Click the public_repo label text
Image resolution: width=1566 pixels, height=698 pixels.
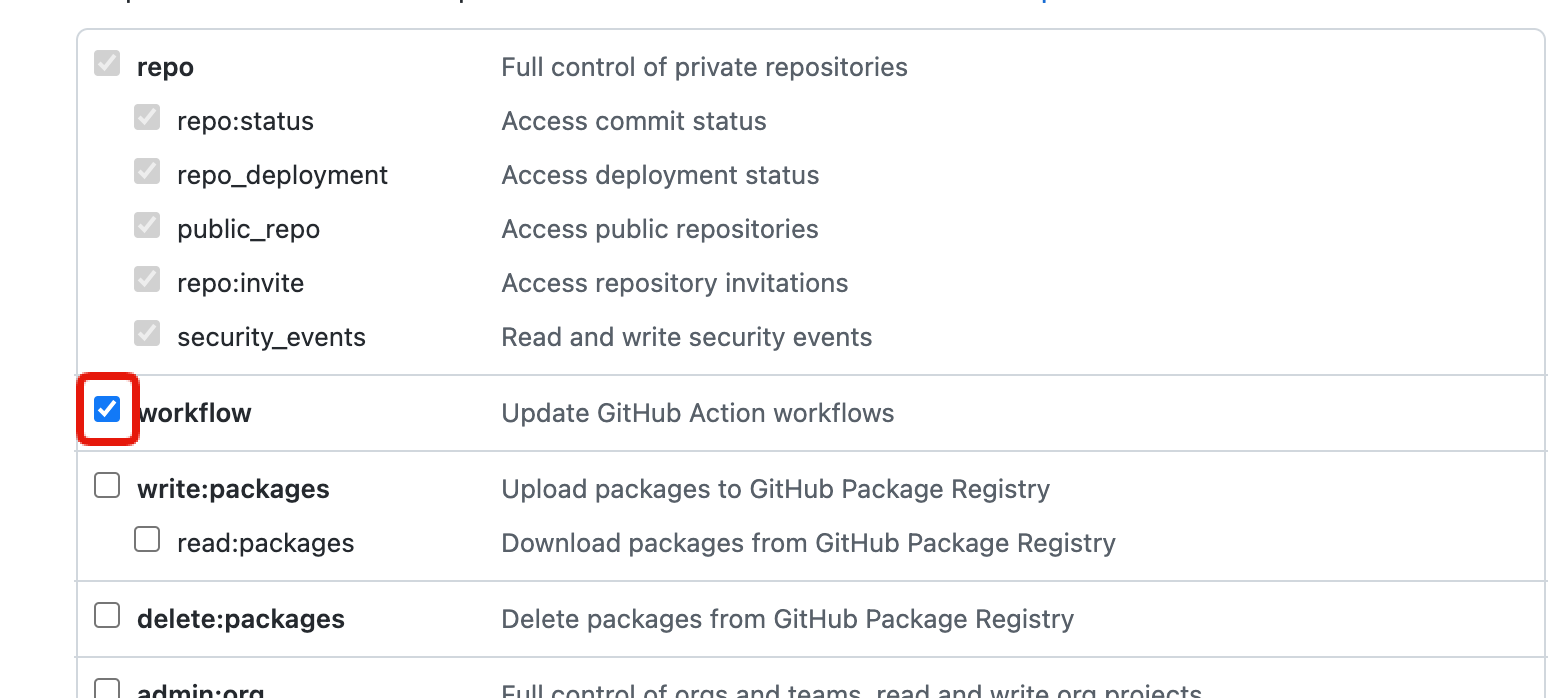click(248, 229)
